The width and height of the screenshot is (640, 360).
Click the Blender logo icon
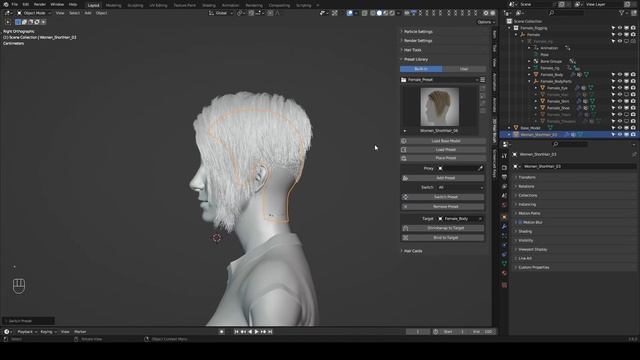click(6, 4)
